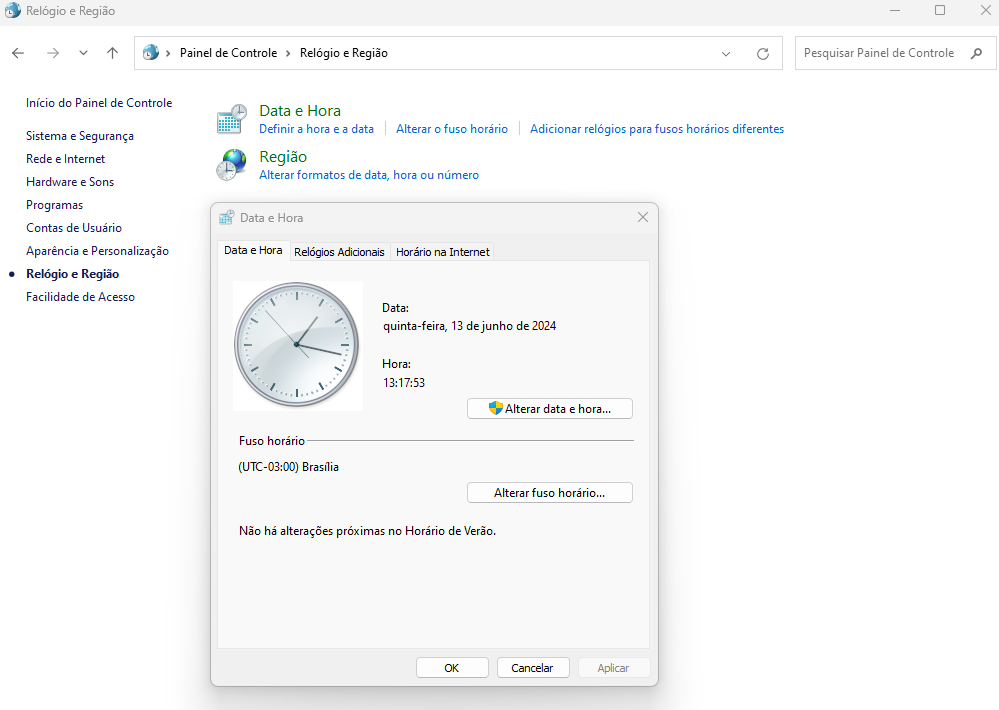The image size is (999, 710).
Task: Refresh the Control Panel view
Action: coord(763,53)
